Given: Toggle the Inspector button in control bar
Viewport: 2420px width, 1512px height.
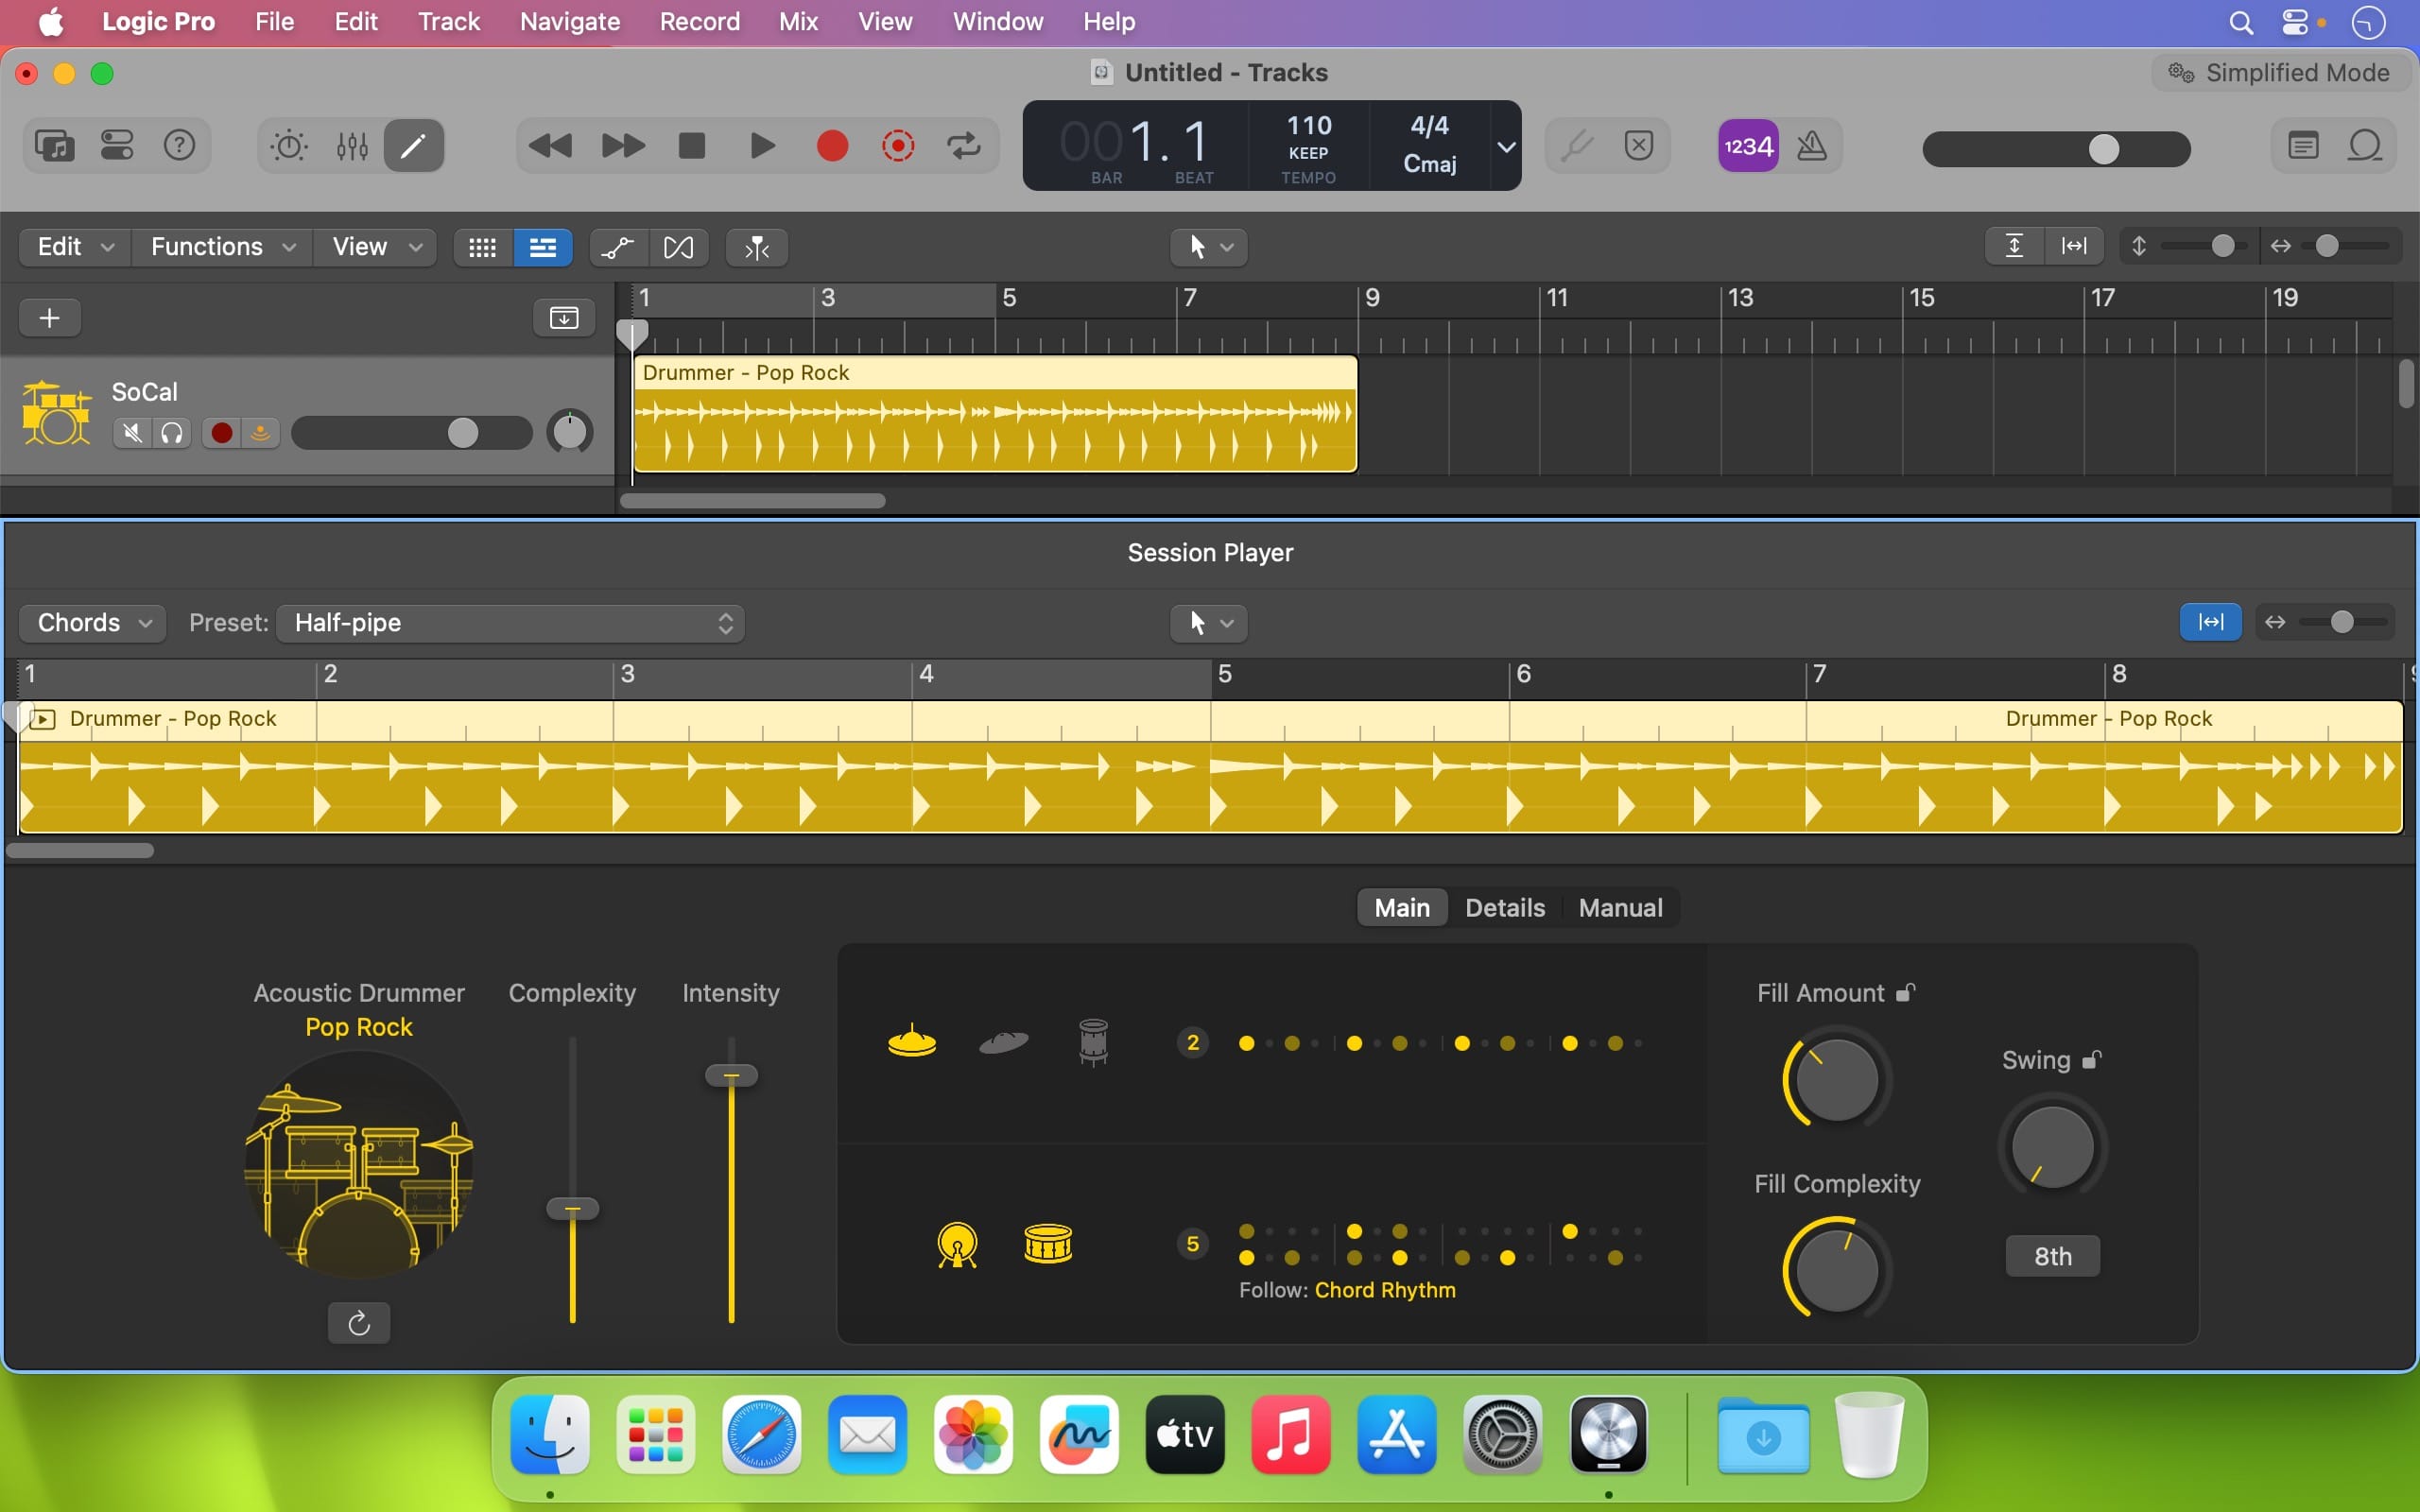Looking at the screenshot, I should point(117,146).
